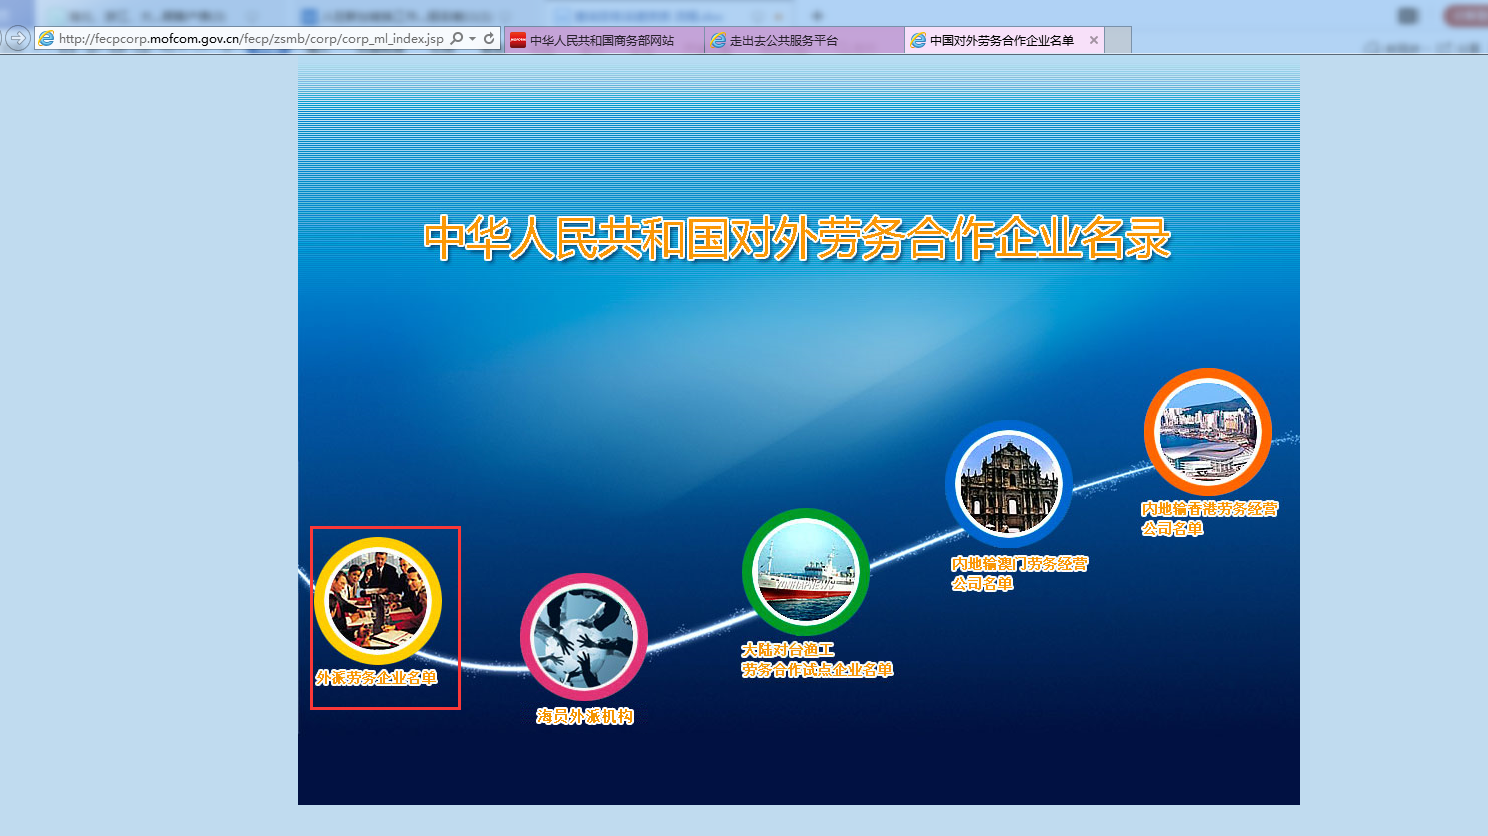The height and width of the screenshot is (836, 1488).
Task: Open the 海员外派机构 link
Action: tap(584, 716)
